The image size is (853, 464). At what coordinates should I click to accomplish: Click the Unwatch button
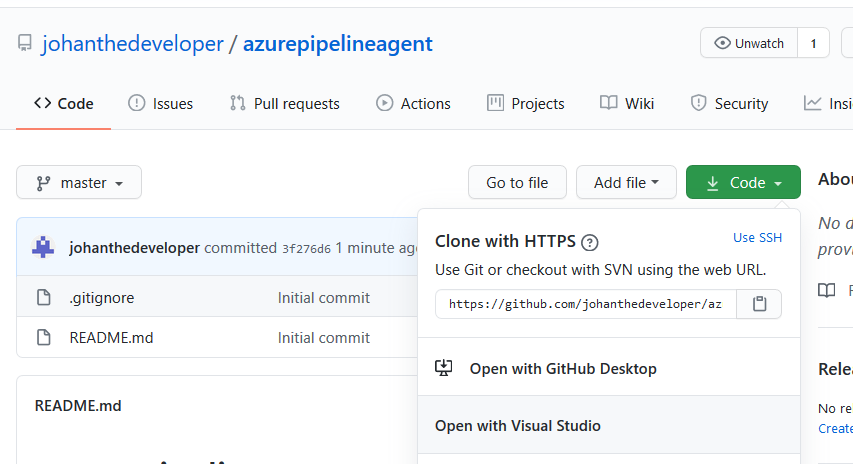[749, 43]
